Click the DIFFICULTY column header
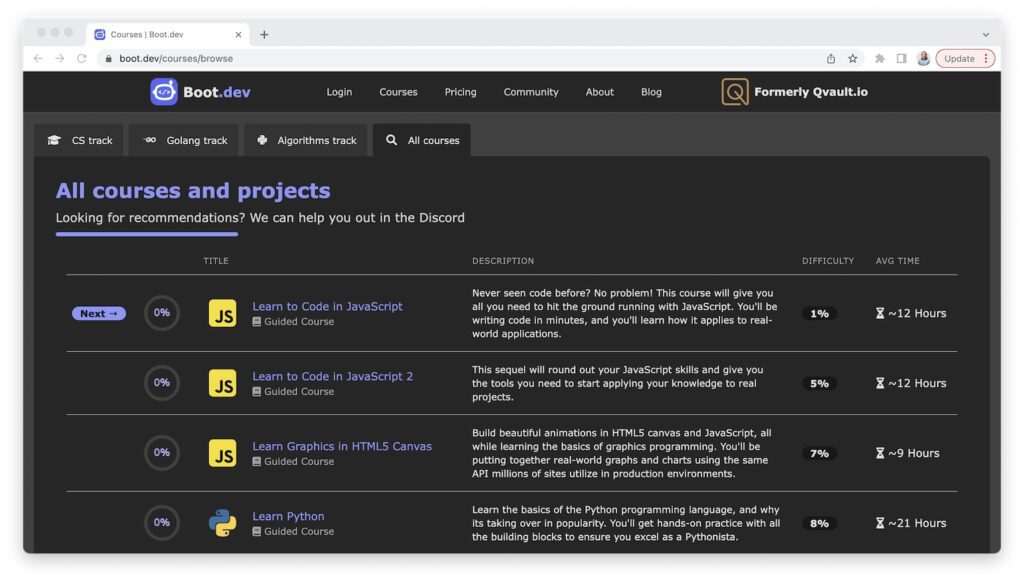The width and height of the screenshot is (1024, 582). click(827, 261)
